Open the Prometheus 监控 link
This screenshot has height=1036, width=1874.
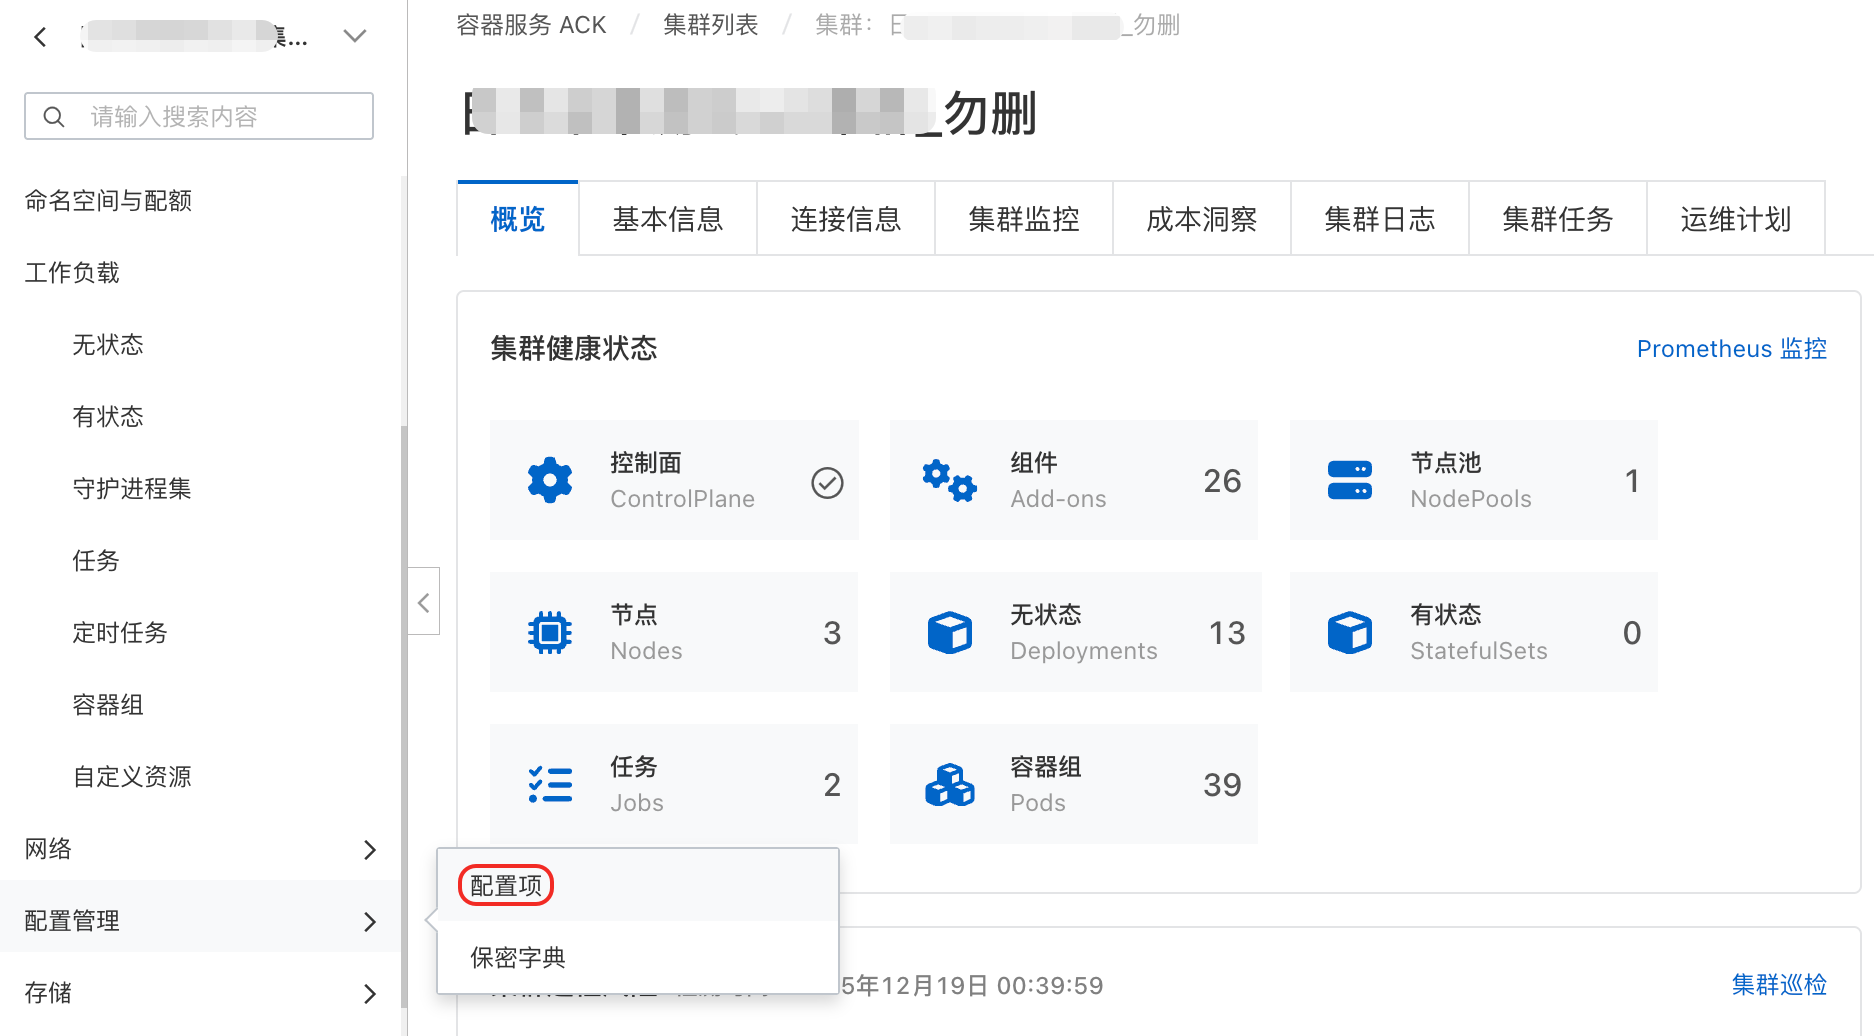1732,349
